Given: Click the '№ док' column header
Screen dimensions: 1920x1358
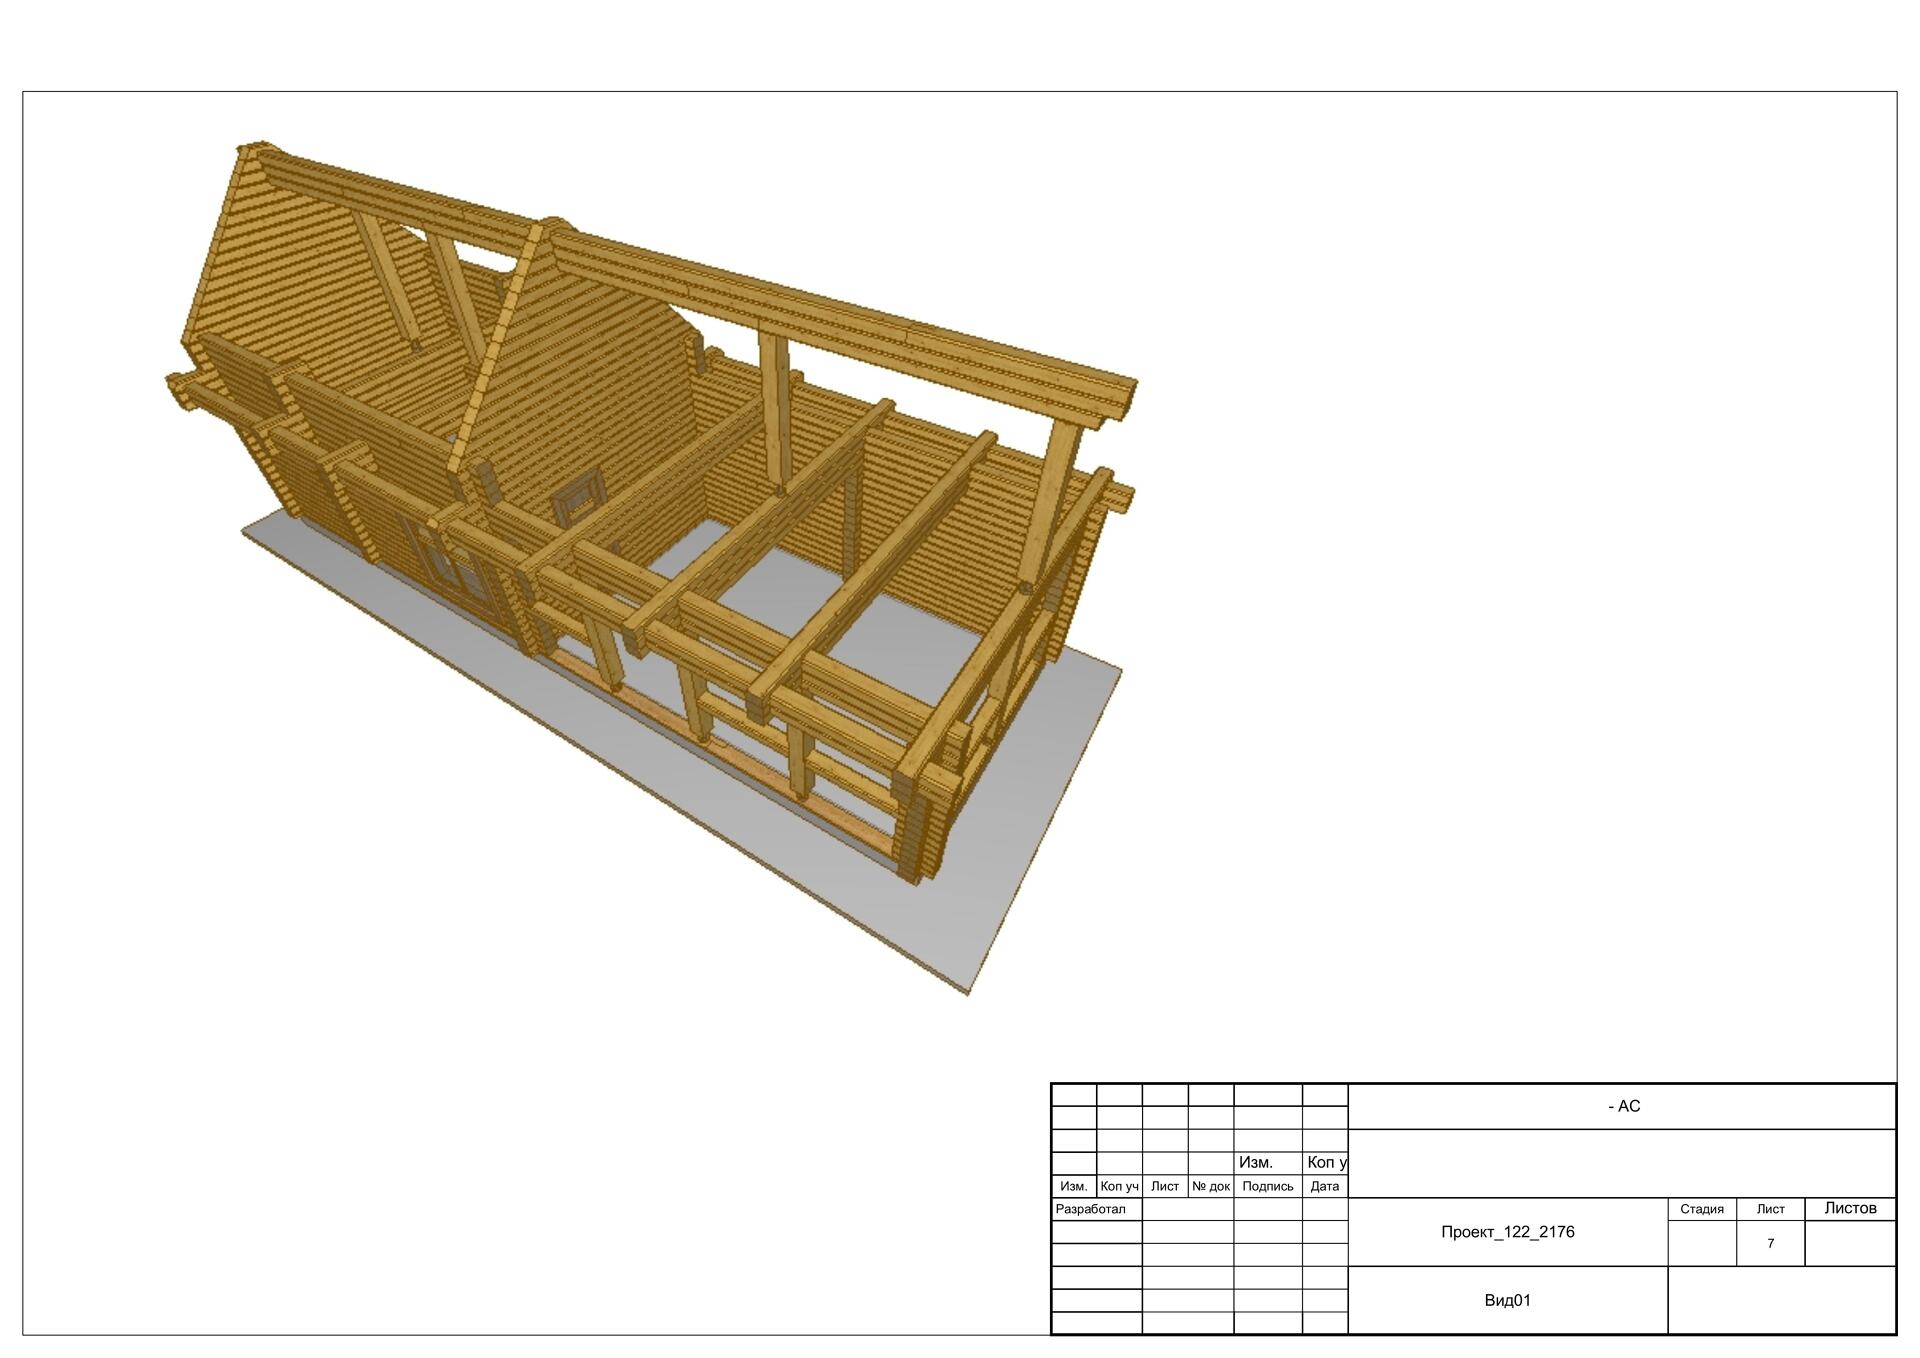Looking at the screenshot, I should [1210, 1186].
